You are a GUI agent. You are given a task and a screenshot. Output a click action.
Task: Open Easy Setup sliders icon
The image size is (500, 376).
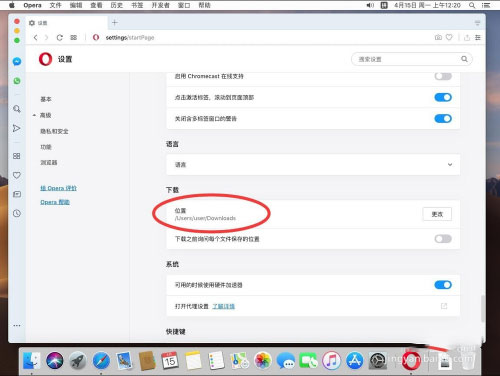coord(478,38)
